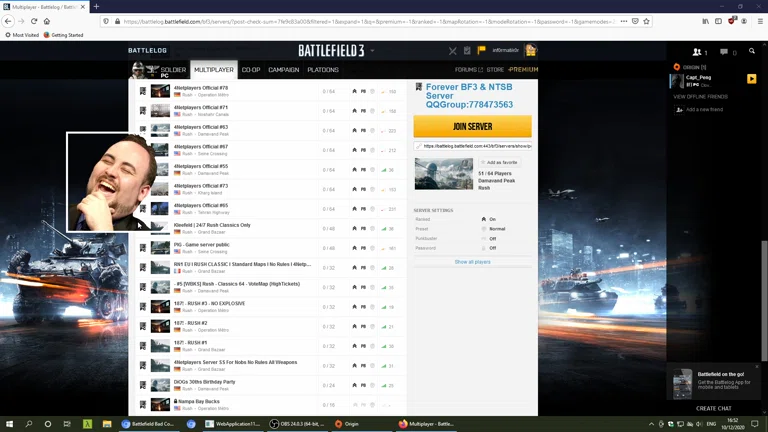This screenshot has width=768, height=432.
Task: Open a new Firefox tab
Action: [96, 6]
